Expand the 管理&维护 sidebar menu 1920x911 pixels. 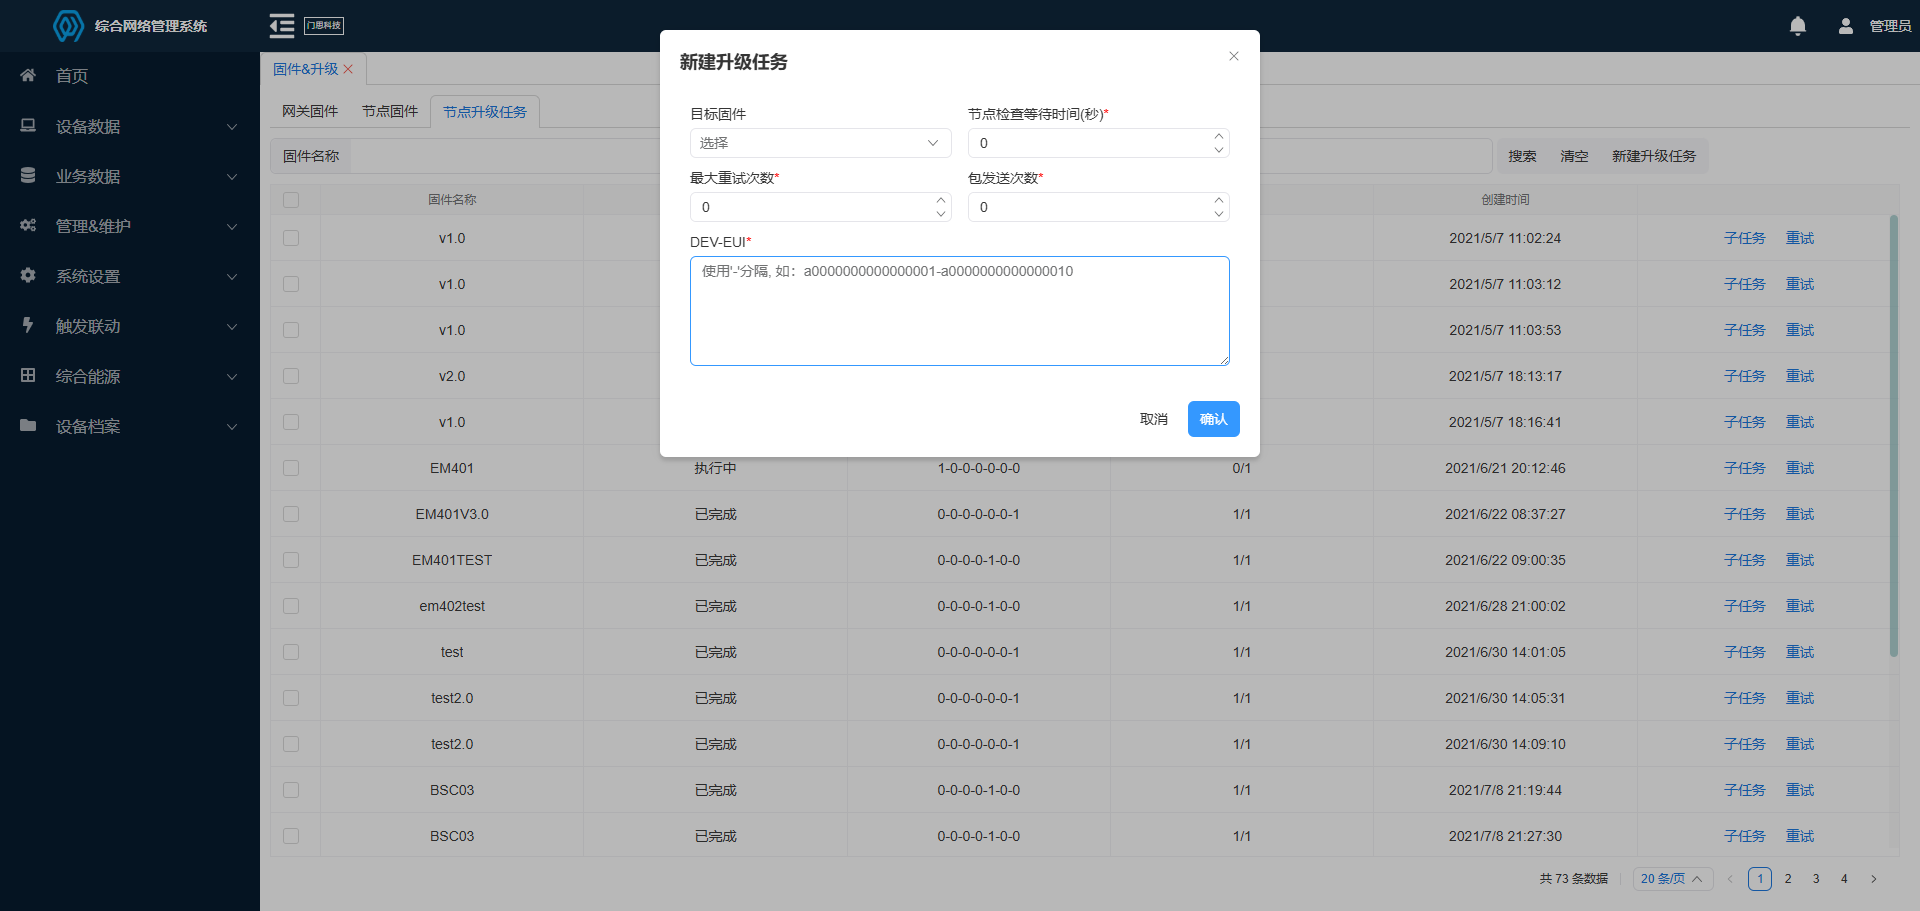[x=130, y=226]
